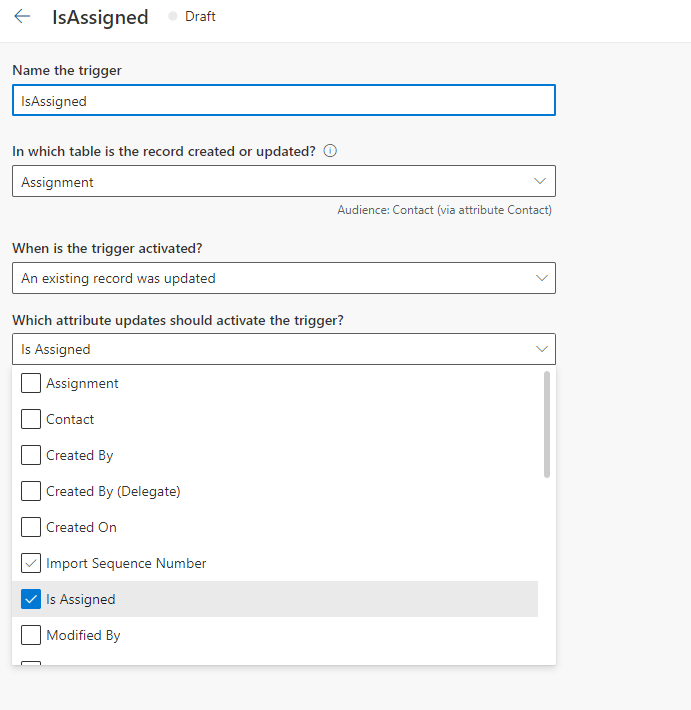Check the Assignment attribute checkbox
This screenshot has width=691, height=710.
click(x=31, y=383)
